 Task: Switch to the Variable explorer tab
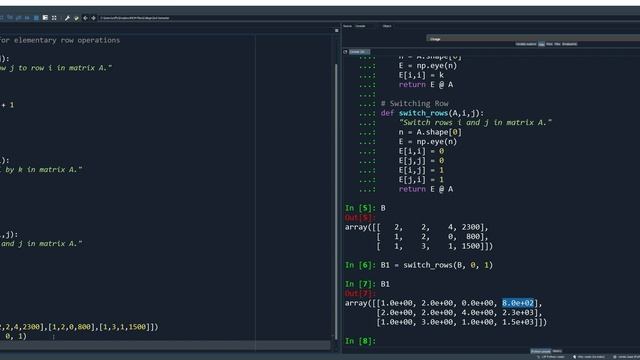point(526,44)
